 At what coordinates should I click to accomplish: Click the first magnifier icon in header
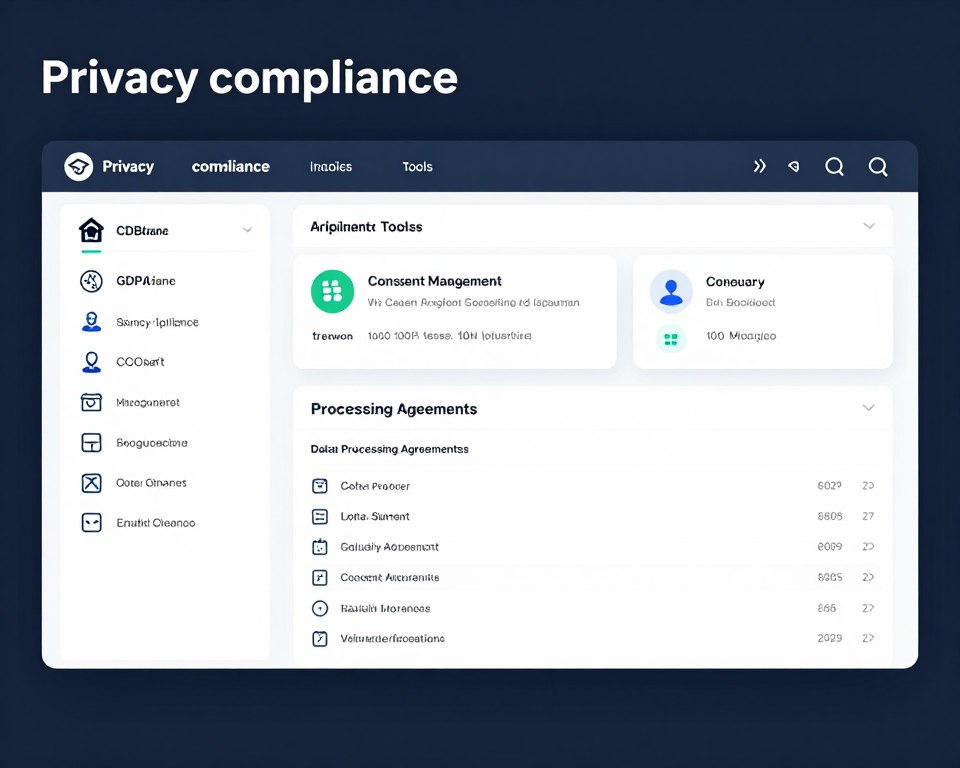834,167
